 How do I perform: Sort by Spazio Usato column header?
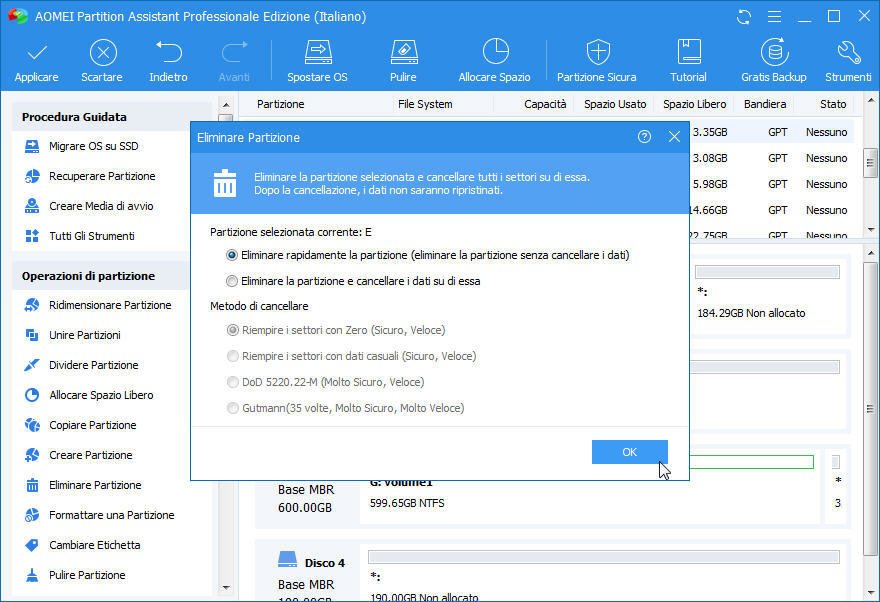(x=615, y=104)
